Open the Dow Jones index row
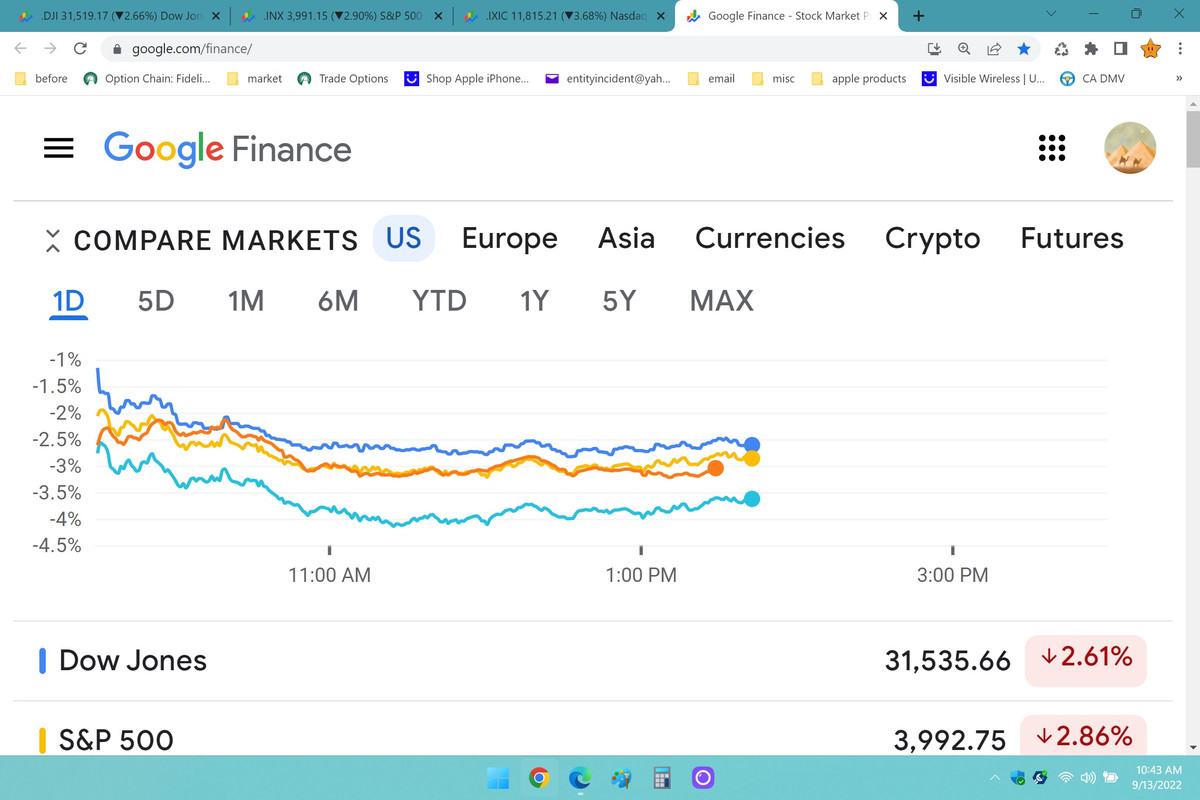 coord(592,660)
